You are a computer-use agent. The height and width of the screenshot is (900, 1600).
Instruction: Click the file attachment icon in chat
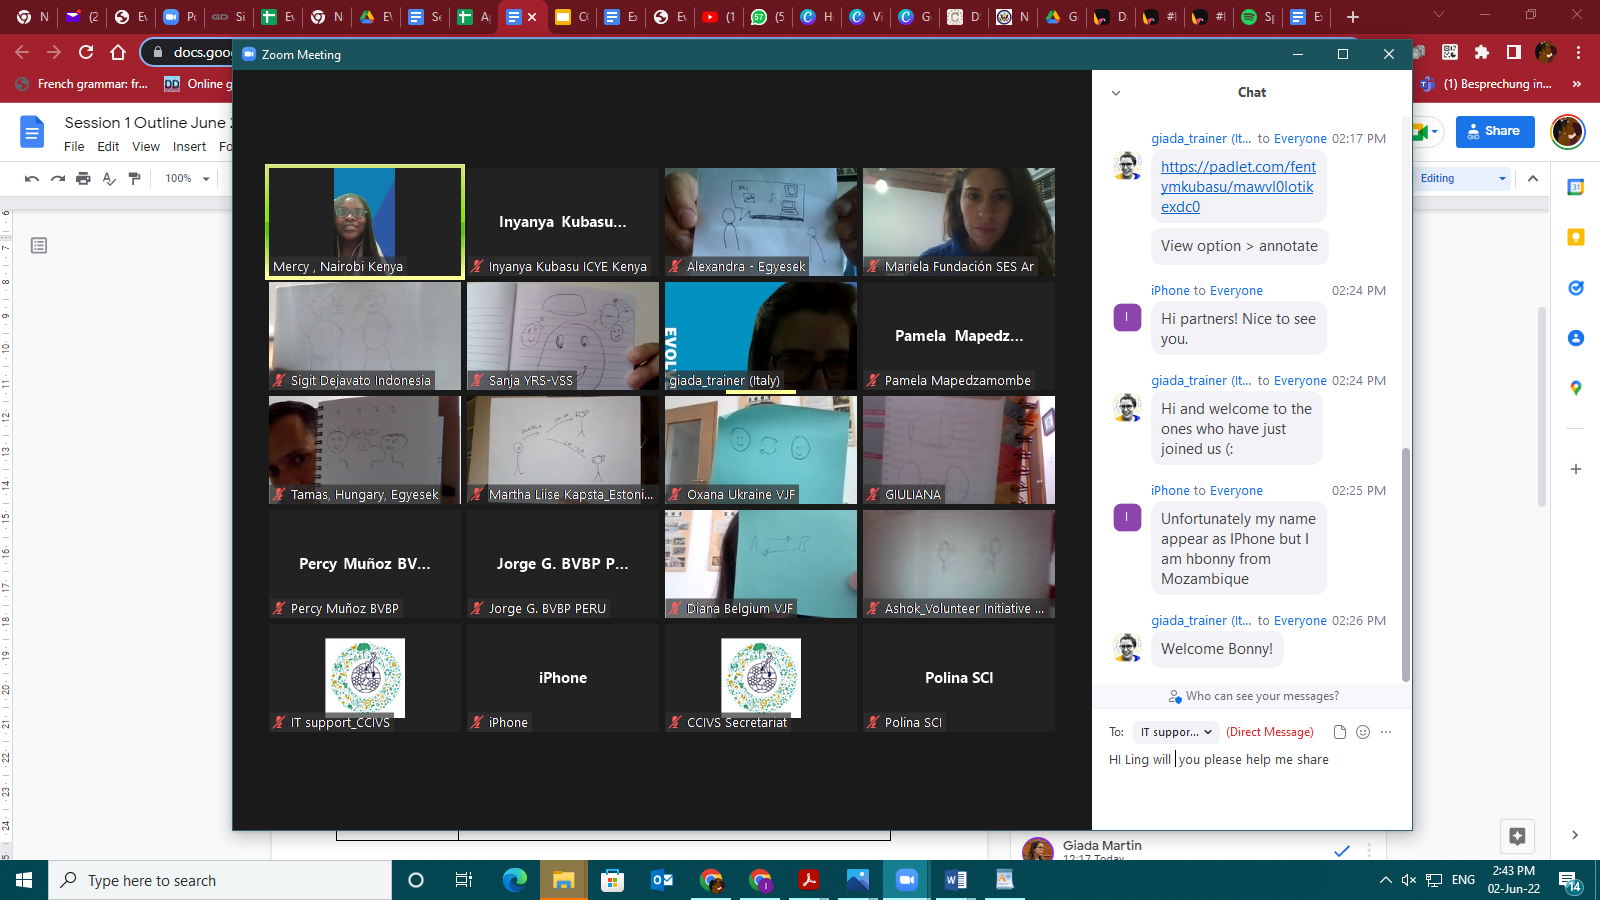pyautogui.click(x=1340, y=732)
